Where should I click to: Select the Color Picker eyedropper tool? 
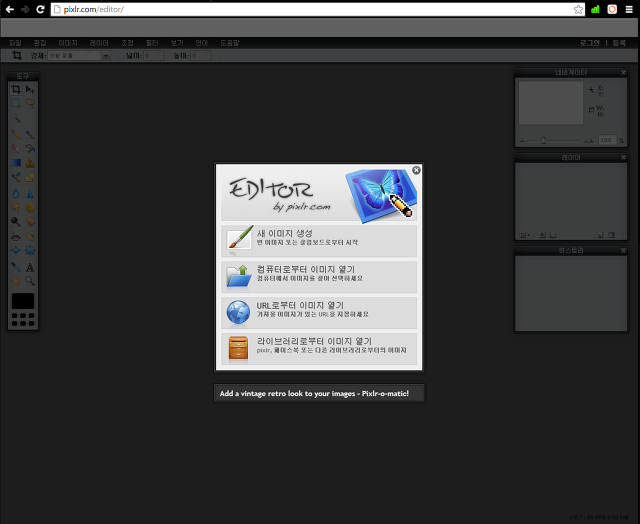[x=16, y=267]
